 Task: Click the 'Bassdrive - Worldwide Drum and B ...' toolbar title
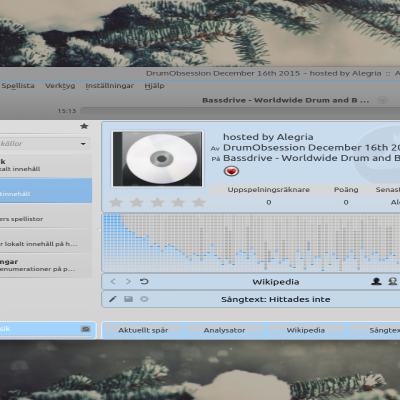coord(286,100)
